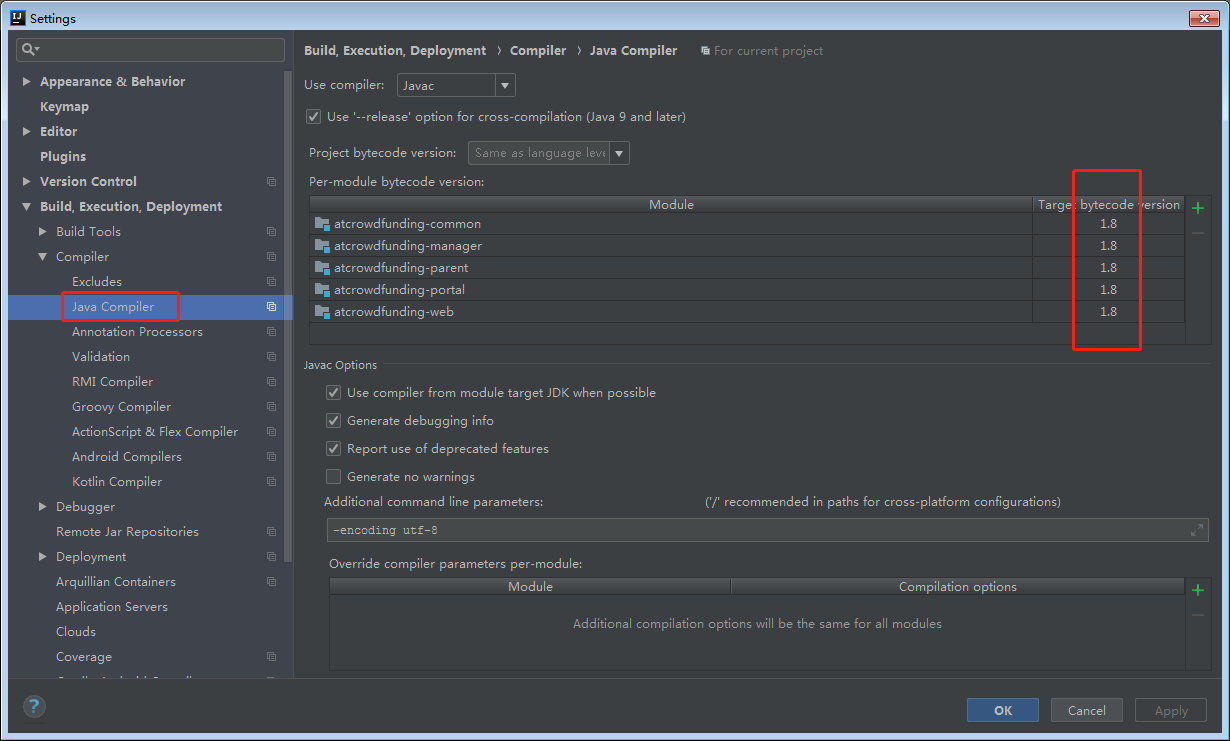Click the Module column header in bytecode table
The height and width of the screenshot is (741, 1230).
671,204
